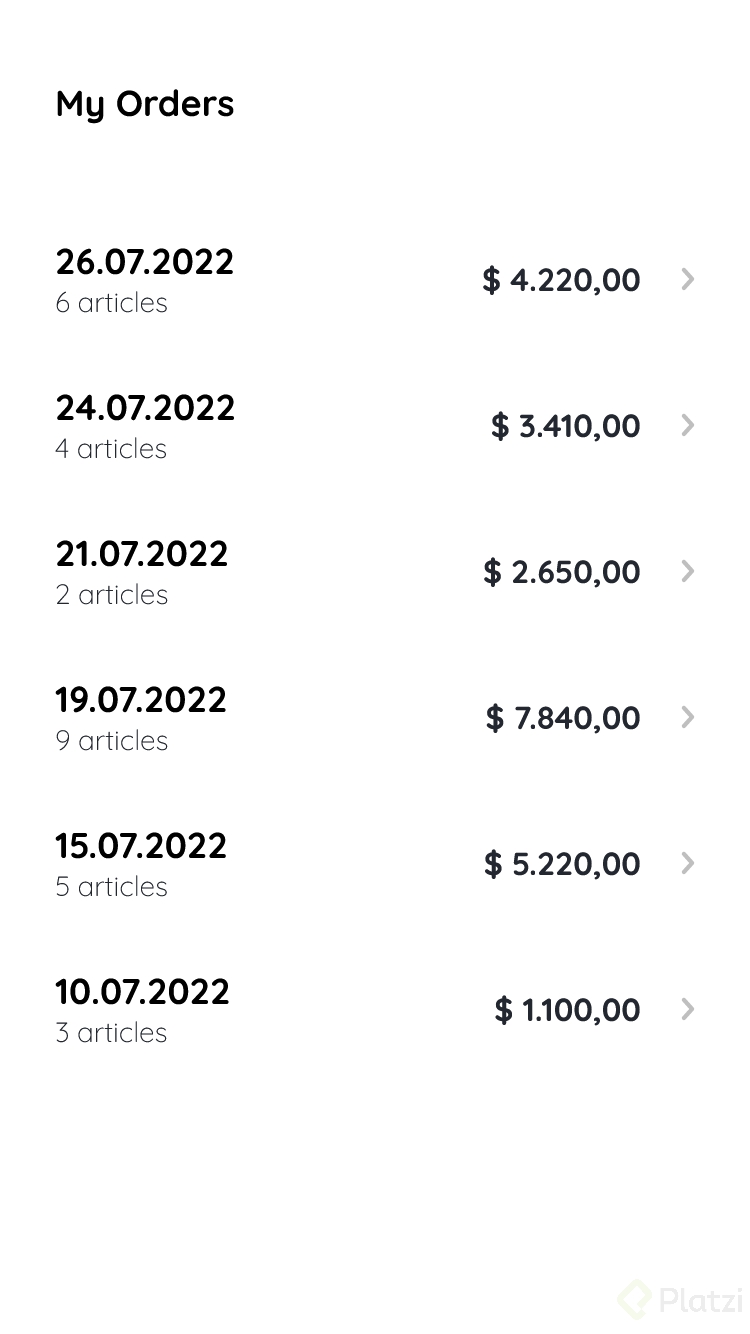
Task: Click the $ 3.410,00 order total
Action: click(566, 426)
